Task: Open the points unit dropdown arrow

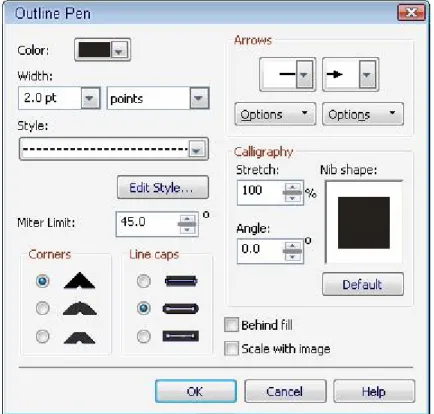Action: pyautogui.click(x=199, y=98)
